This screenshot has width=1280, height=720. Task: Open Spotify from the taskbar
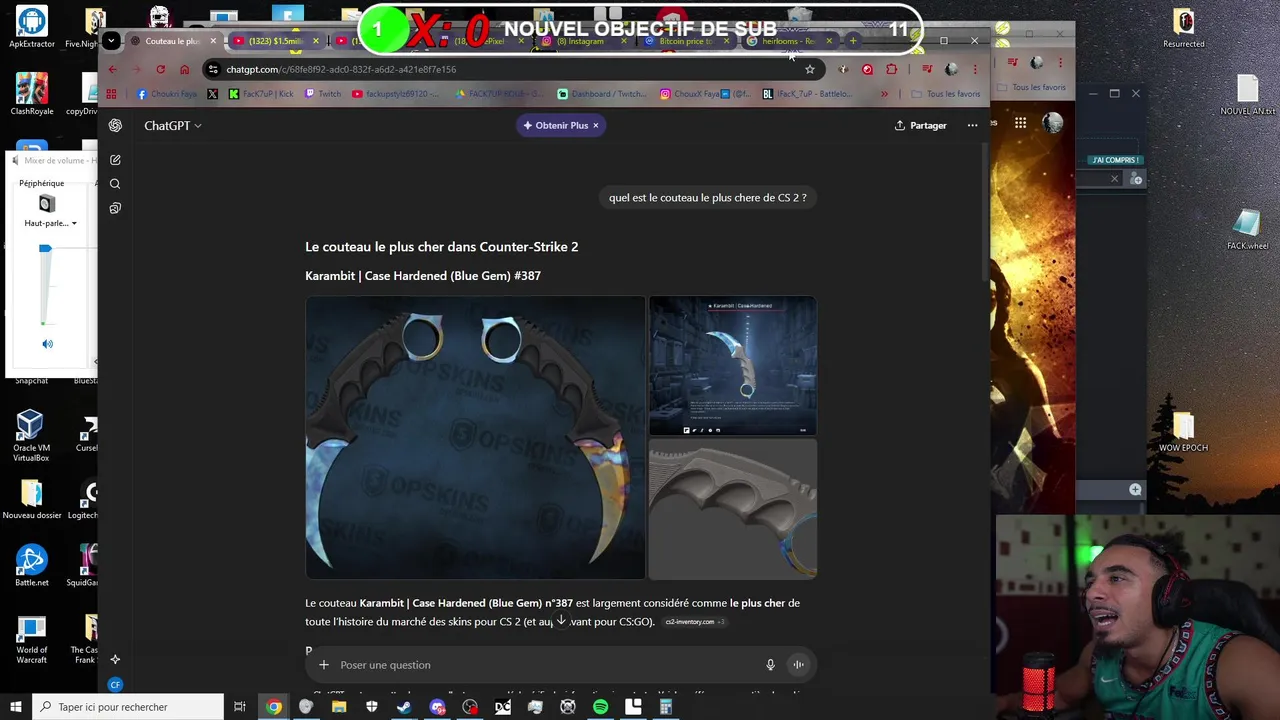click(600, 707)
